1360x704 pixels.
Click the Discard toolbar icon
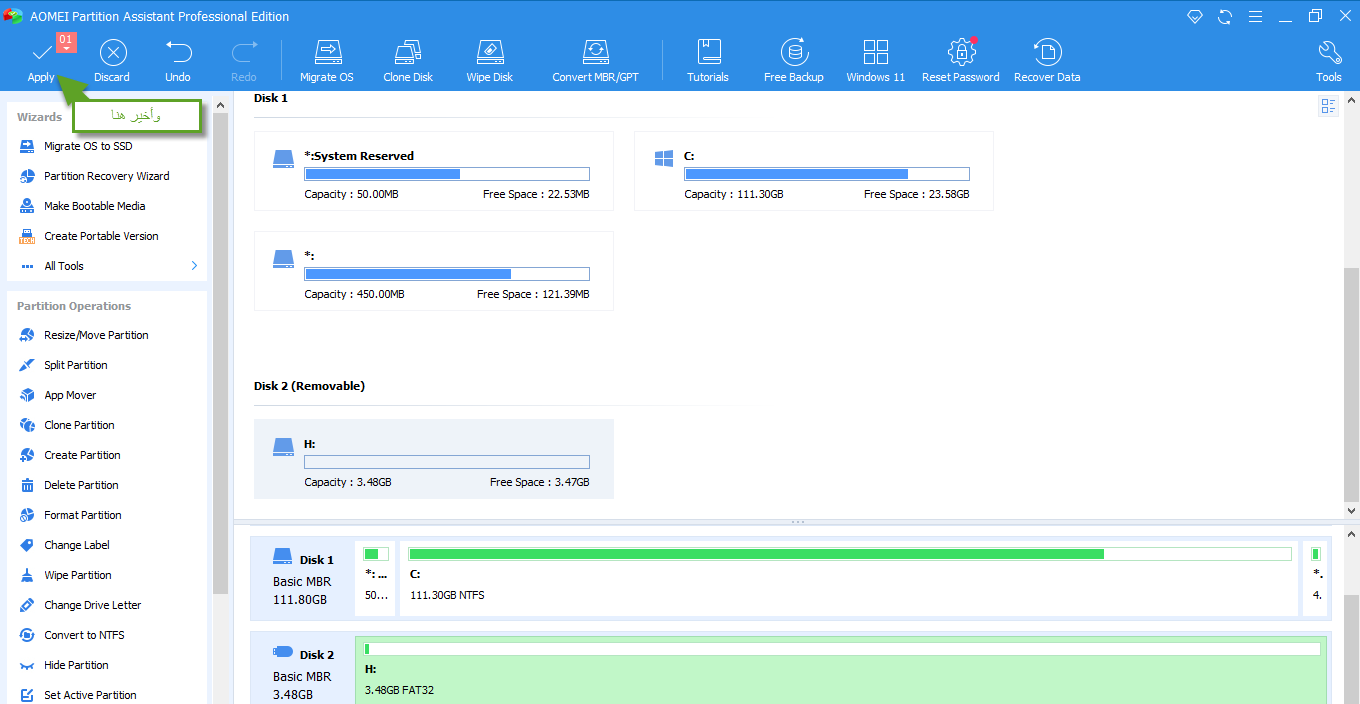113,53
